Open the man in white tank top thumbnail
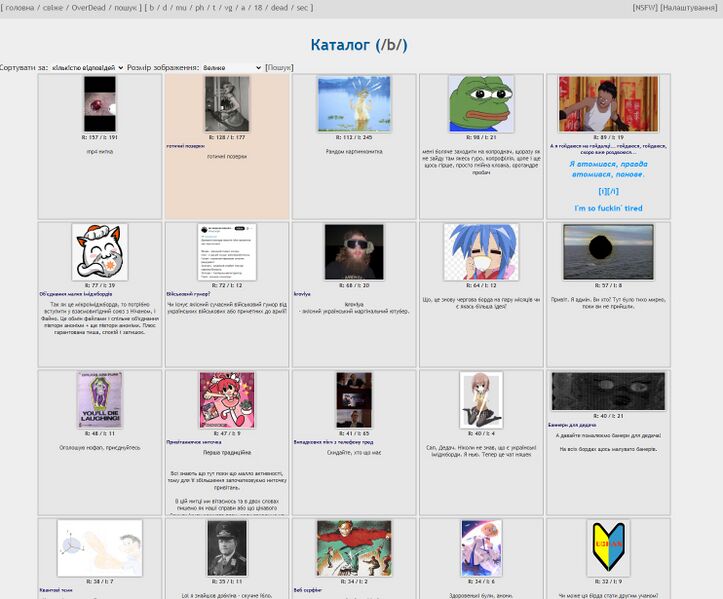The height and width of the screenshot is (599, 723). coord(608,104)
